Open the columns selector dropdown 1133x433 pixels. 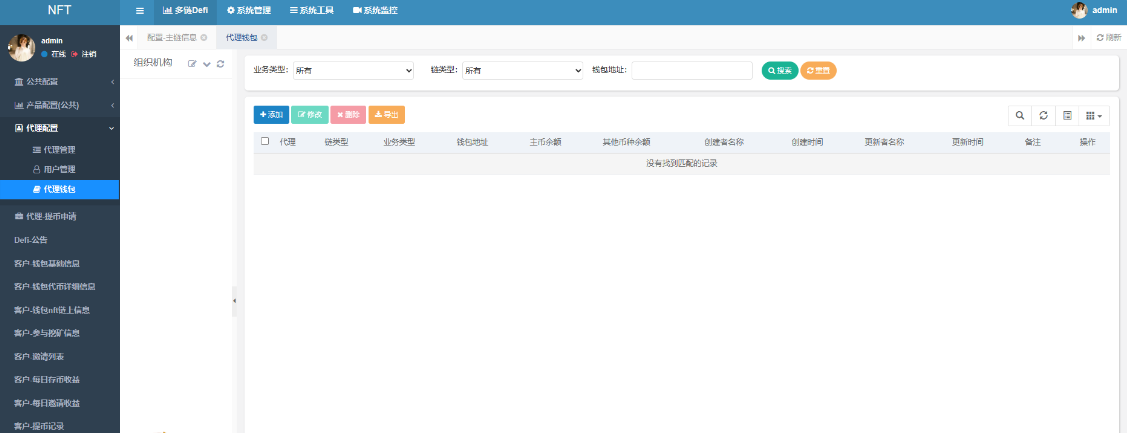(x=1094, y=115)
